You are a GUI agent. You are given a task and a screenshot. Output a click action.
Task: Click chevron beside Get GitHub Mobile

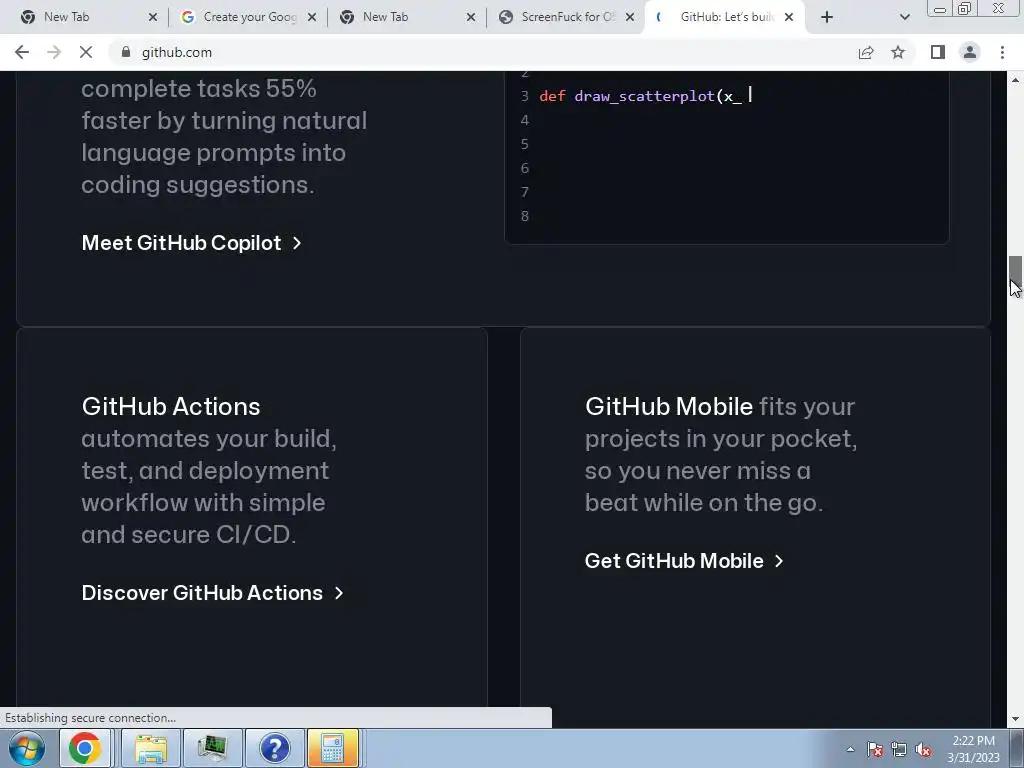(778, 561)
